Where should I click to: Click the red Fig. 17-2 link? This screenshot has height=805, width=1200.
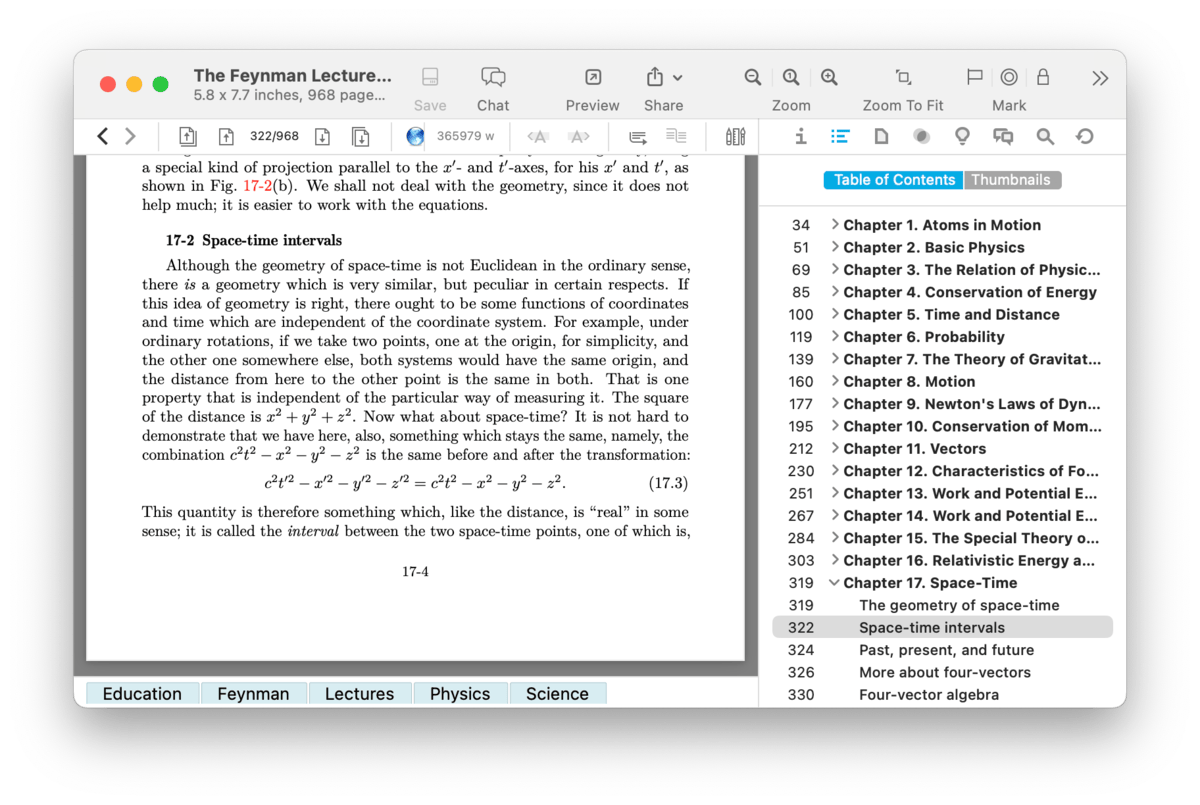(258, 186)
